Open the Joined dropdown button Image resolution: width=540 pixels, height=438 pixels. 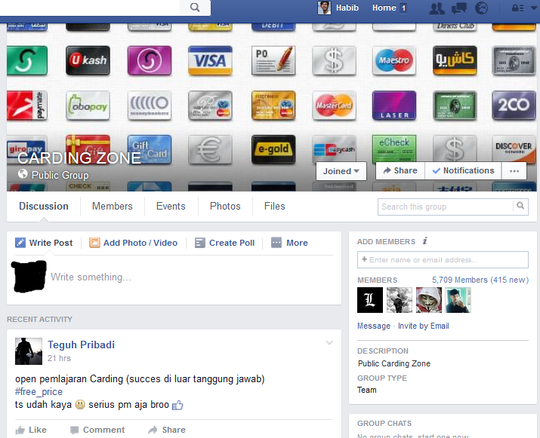pos(341,171)
